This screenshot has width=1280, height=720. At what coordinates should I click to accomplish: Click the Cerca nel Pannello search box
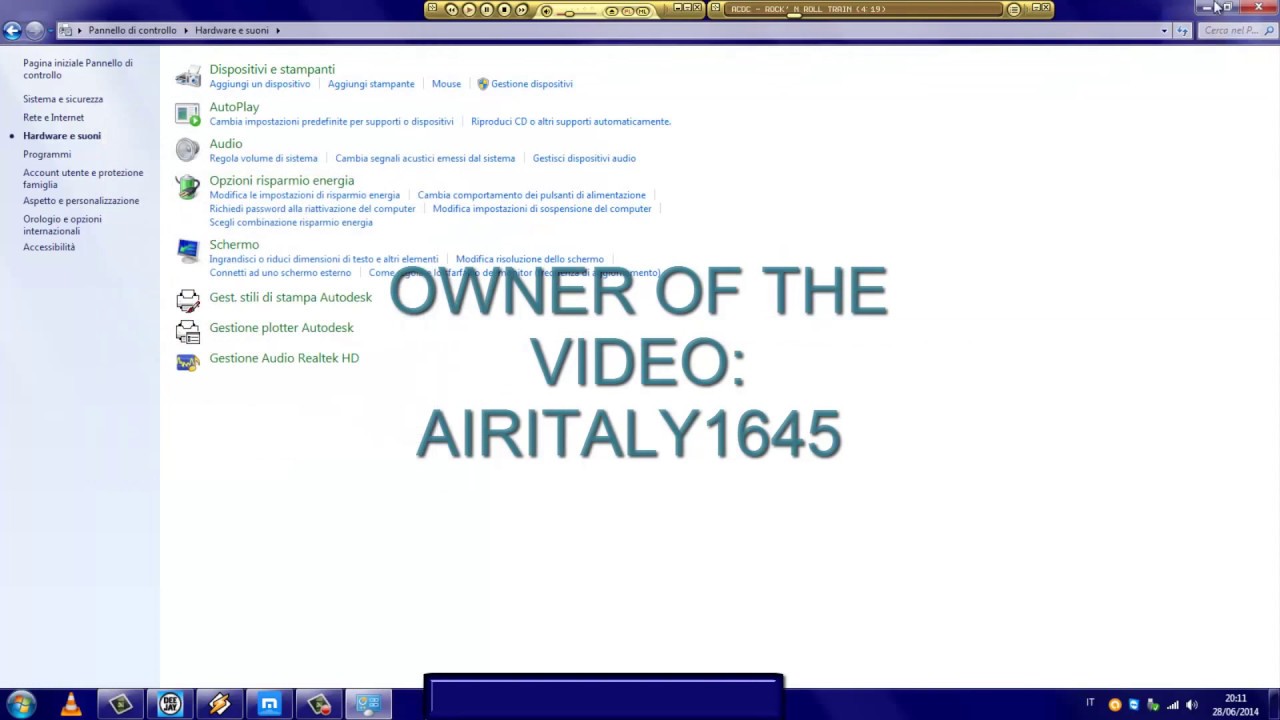coord(1237,31)
